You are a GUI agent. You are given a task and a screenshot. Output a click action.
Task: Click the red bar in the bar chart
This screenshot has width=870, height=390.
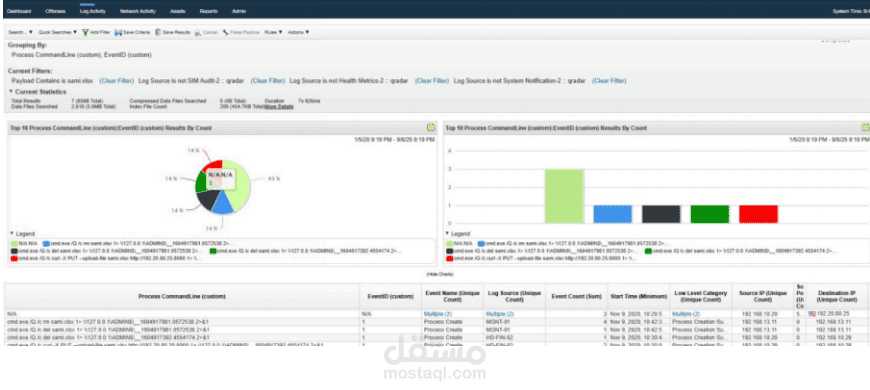[758, 214]
